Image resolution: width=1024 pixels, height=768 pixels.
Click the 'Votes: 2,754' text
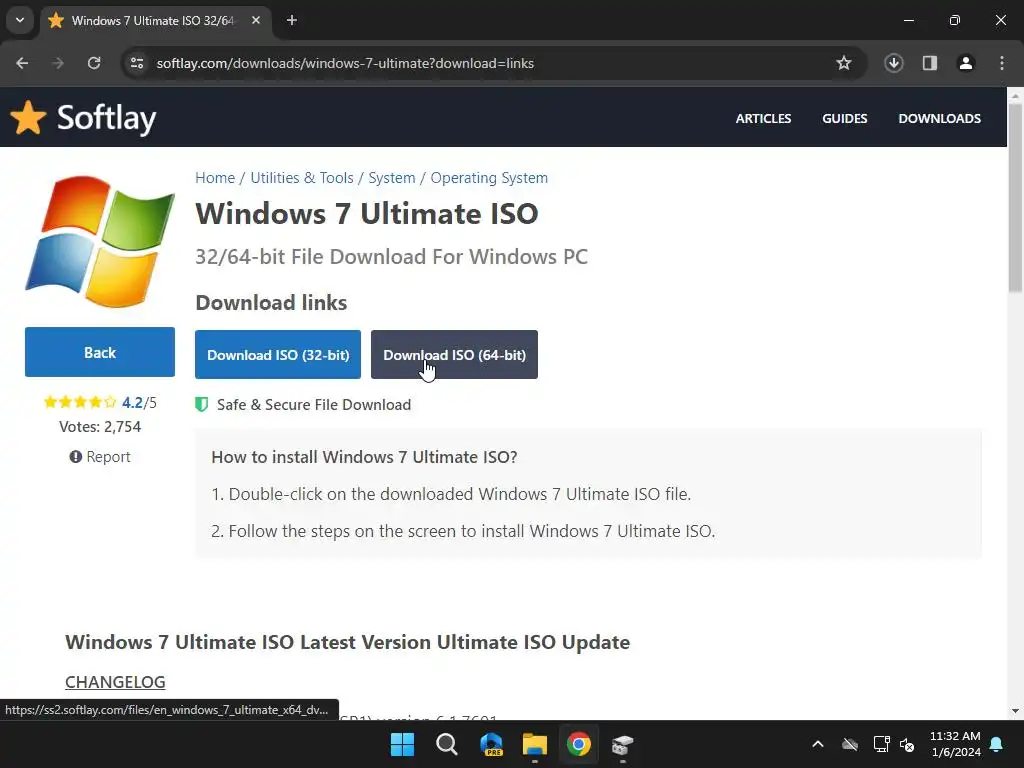pos(100,426)
